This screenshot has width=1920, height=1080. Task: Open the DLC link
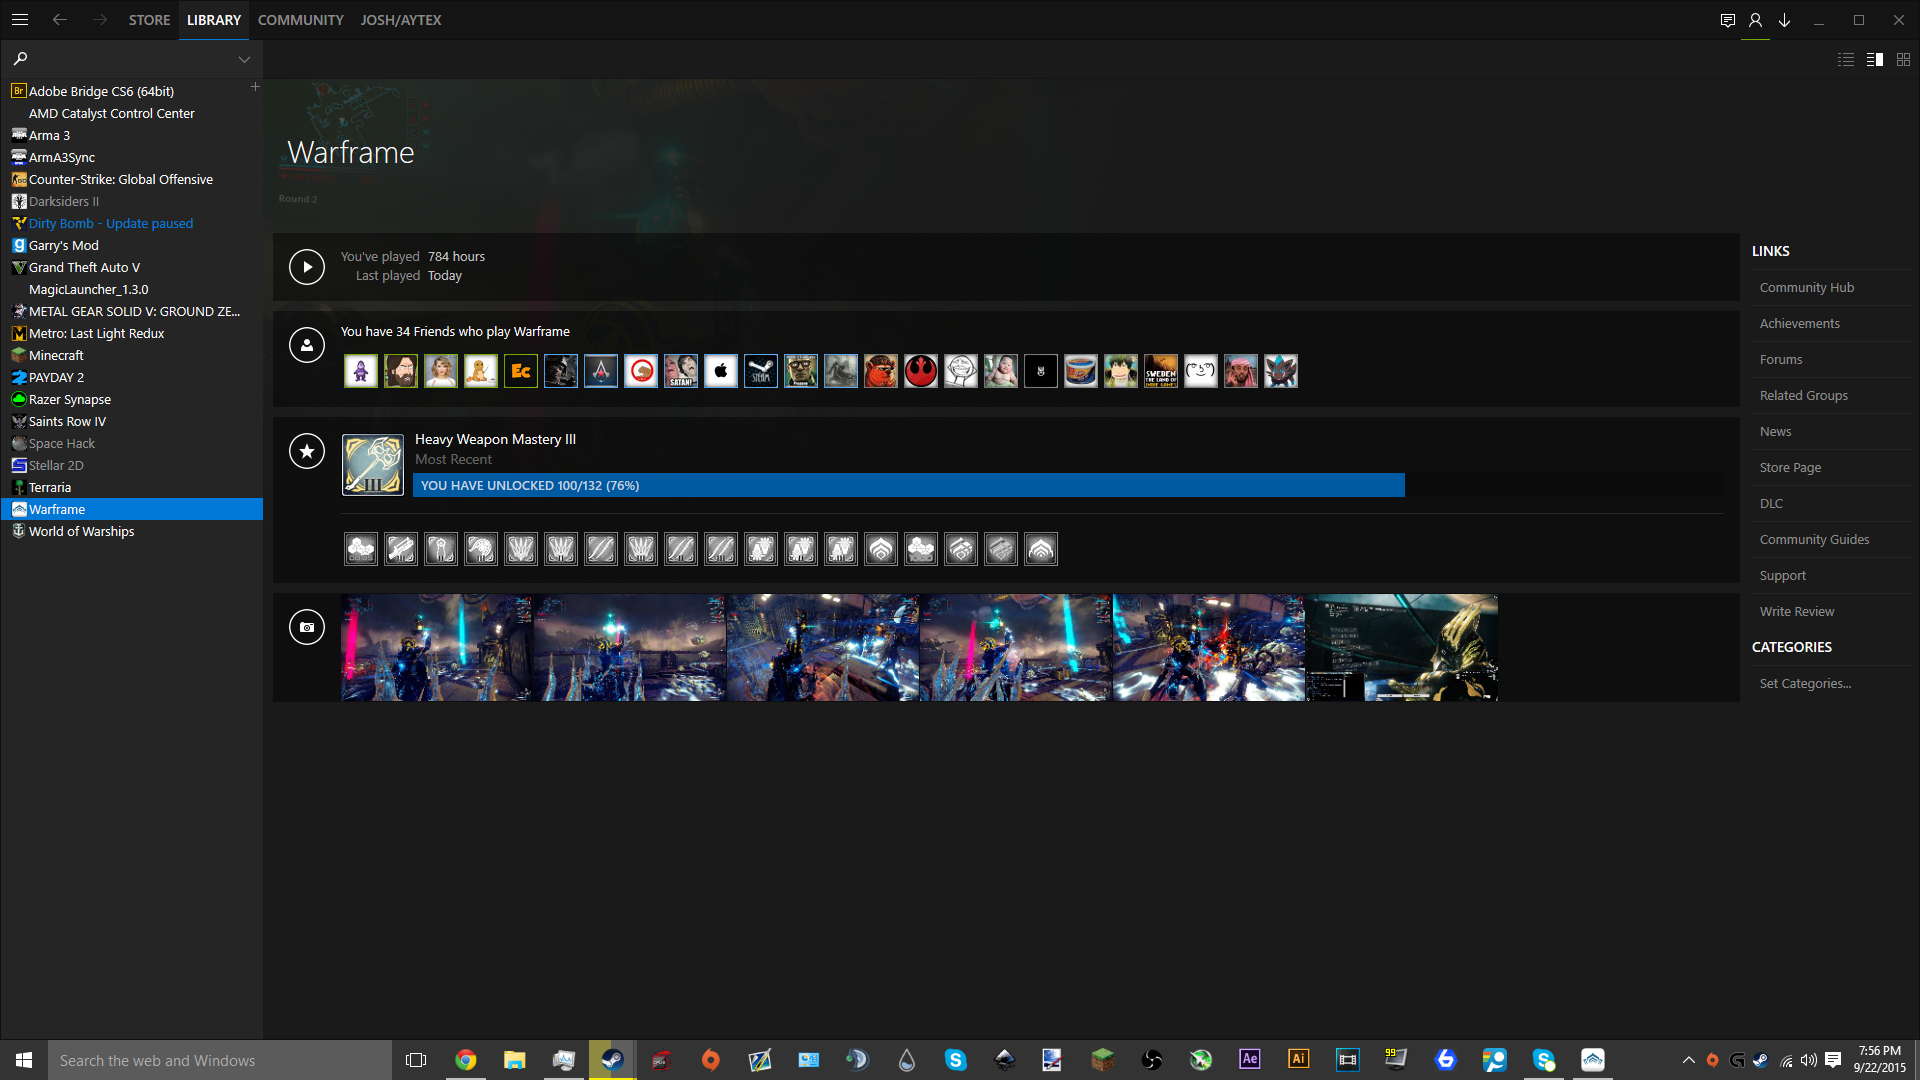click(1772, 503)
